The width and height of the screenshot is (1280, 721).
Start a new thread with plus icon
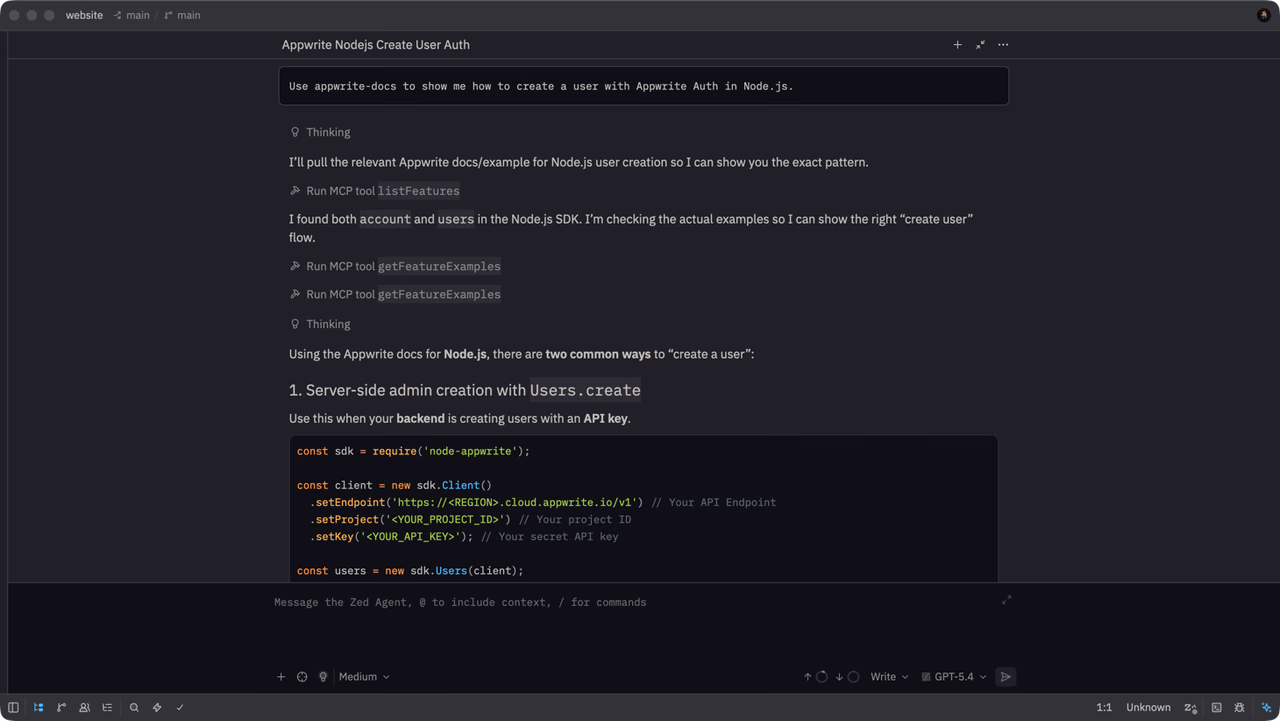pos(957,45)
